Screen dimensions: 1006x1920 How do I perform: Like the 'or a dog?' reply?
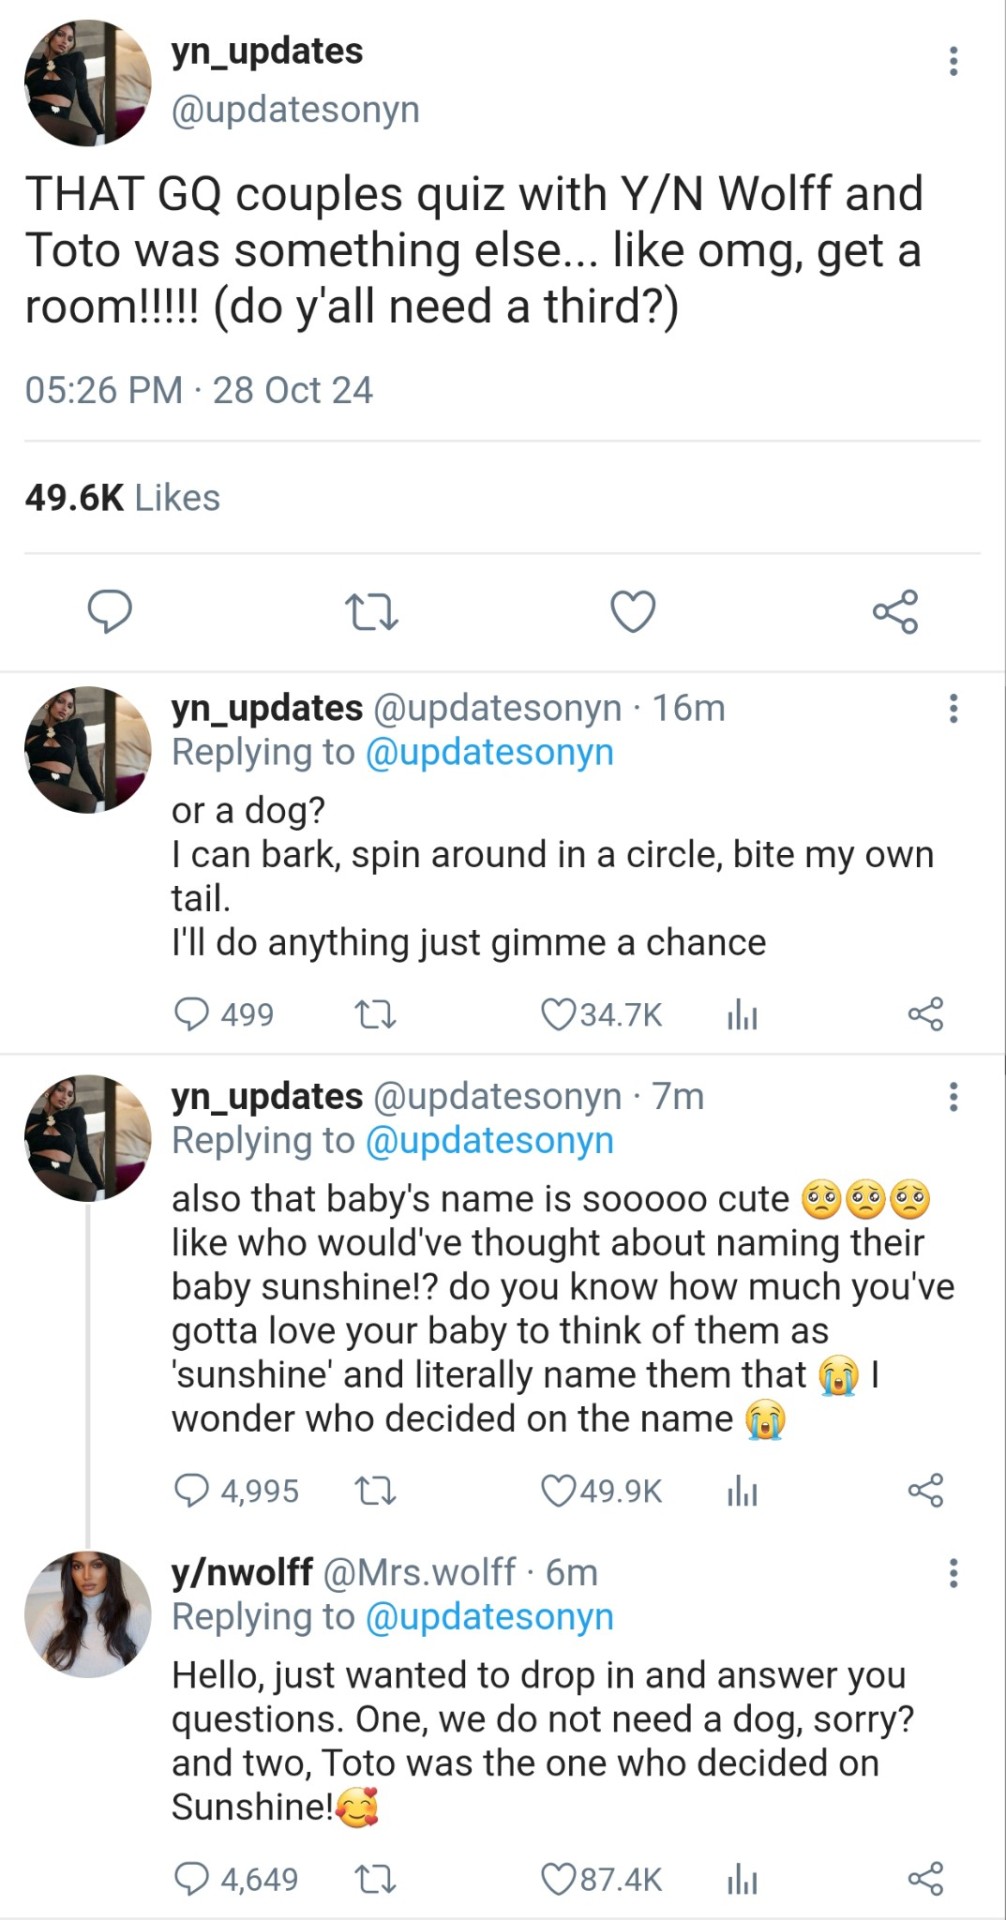click(556, 1015)
